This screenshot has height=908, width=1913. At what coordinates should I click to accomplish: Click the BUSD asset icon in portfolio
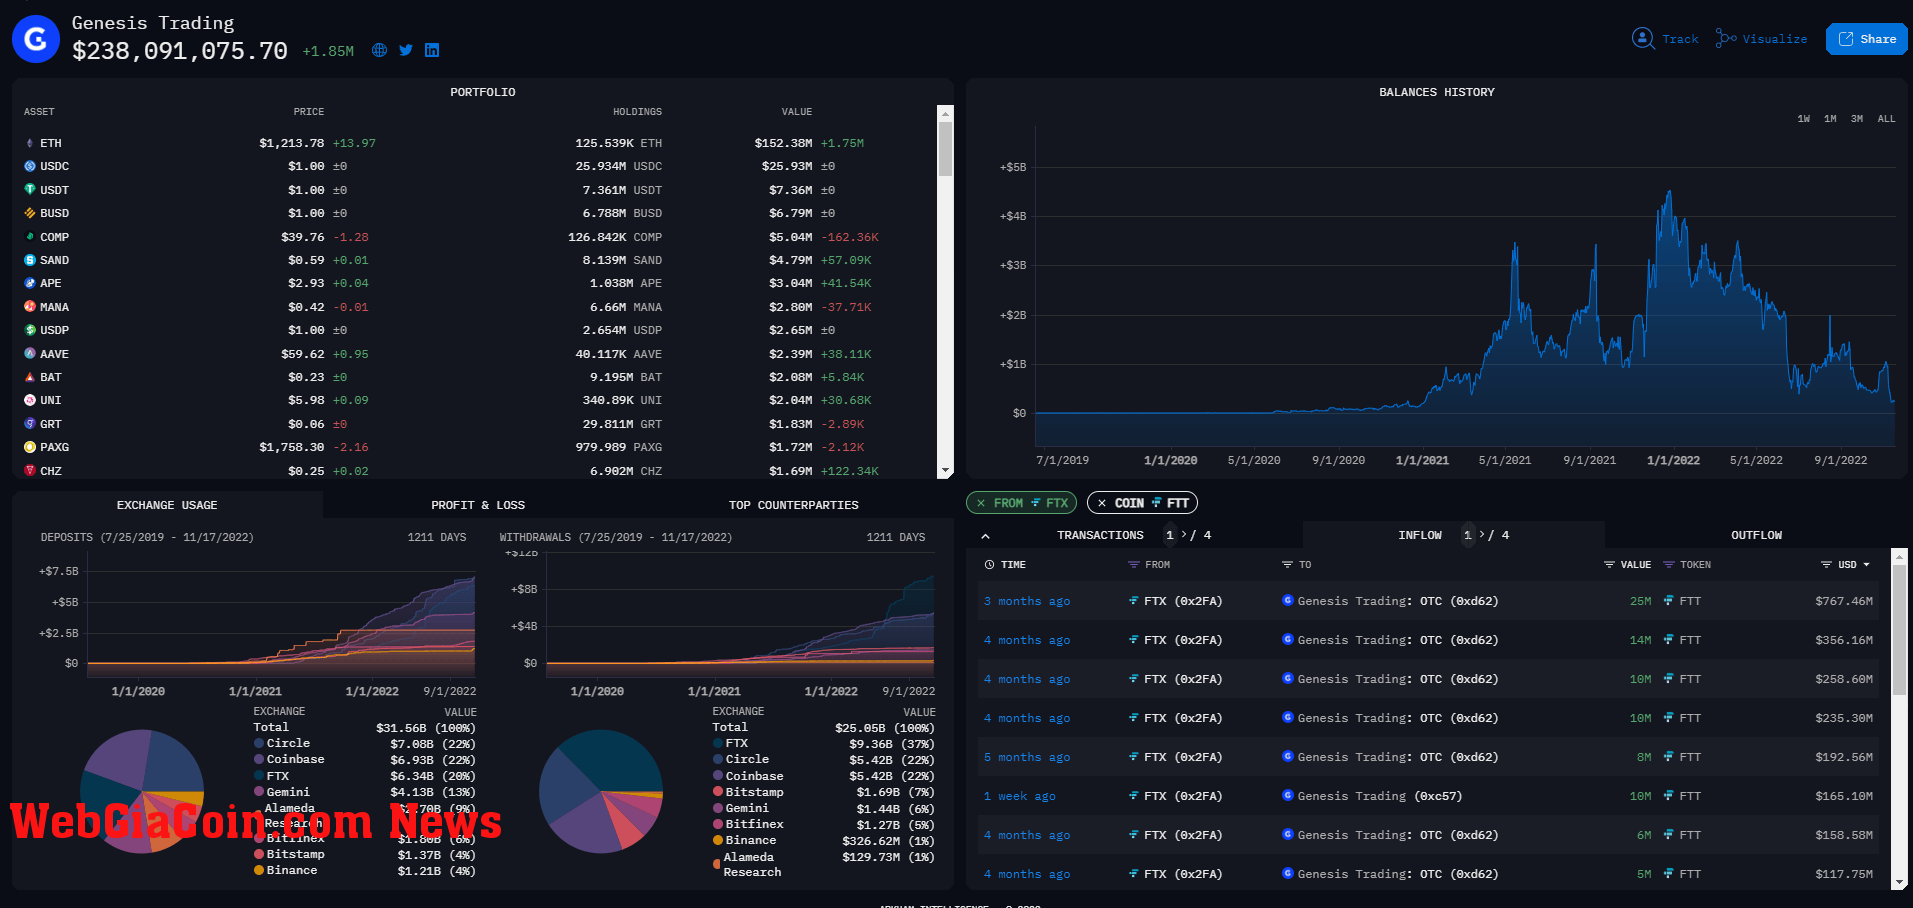(x=30, y=214)
